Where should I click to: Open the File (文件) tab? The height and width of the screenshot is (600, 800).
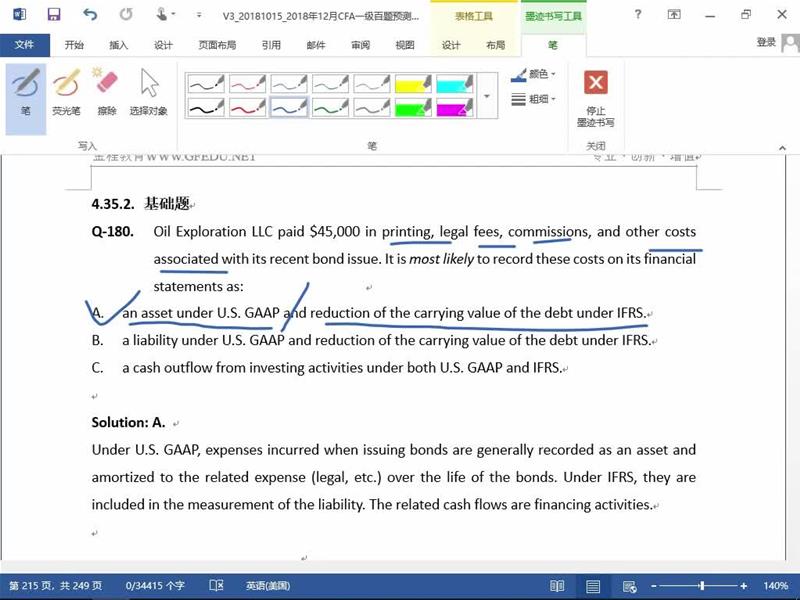click(24, 45)
